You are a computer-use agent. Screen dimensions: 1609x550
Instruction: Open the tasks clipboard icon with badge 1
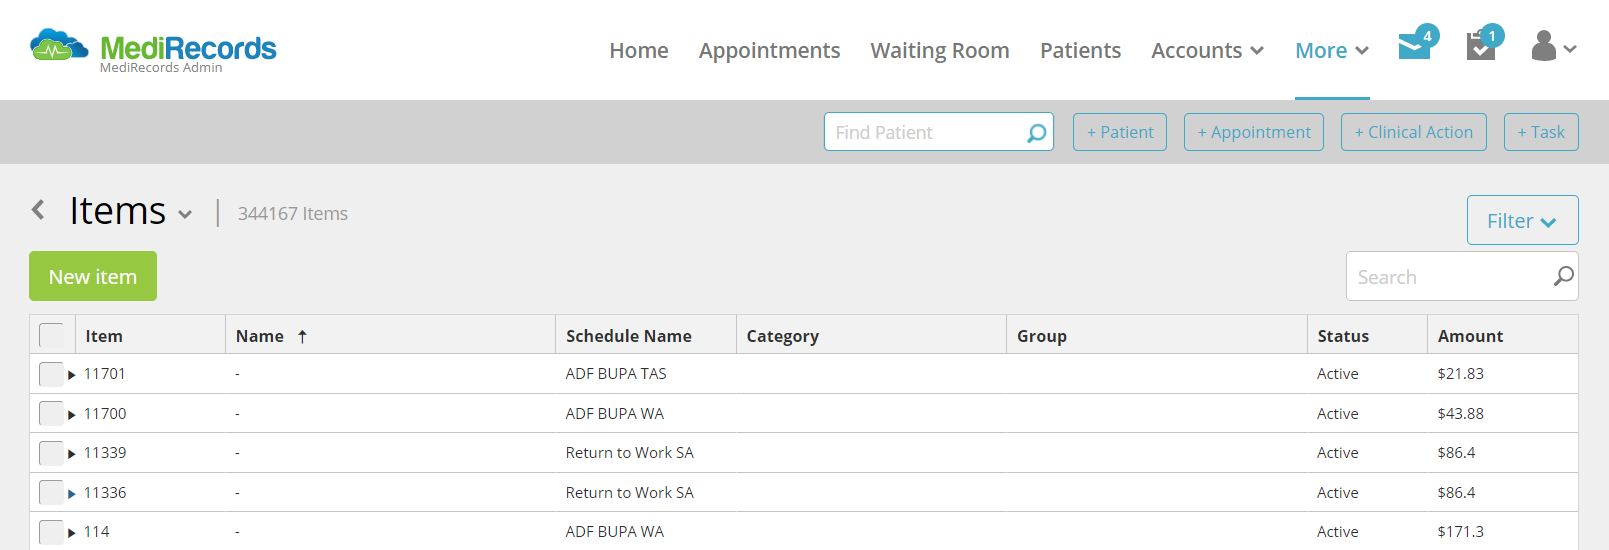click(x=1483, y=44)
